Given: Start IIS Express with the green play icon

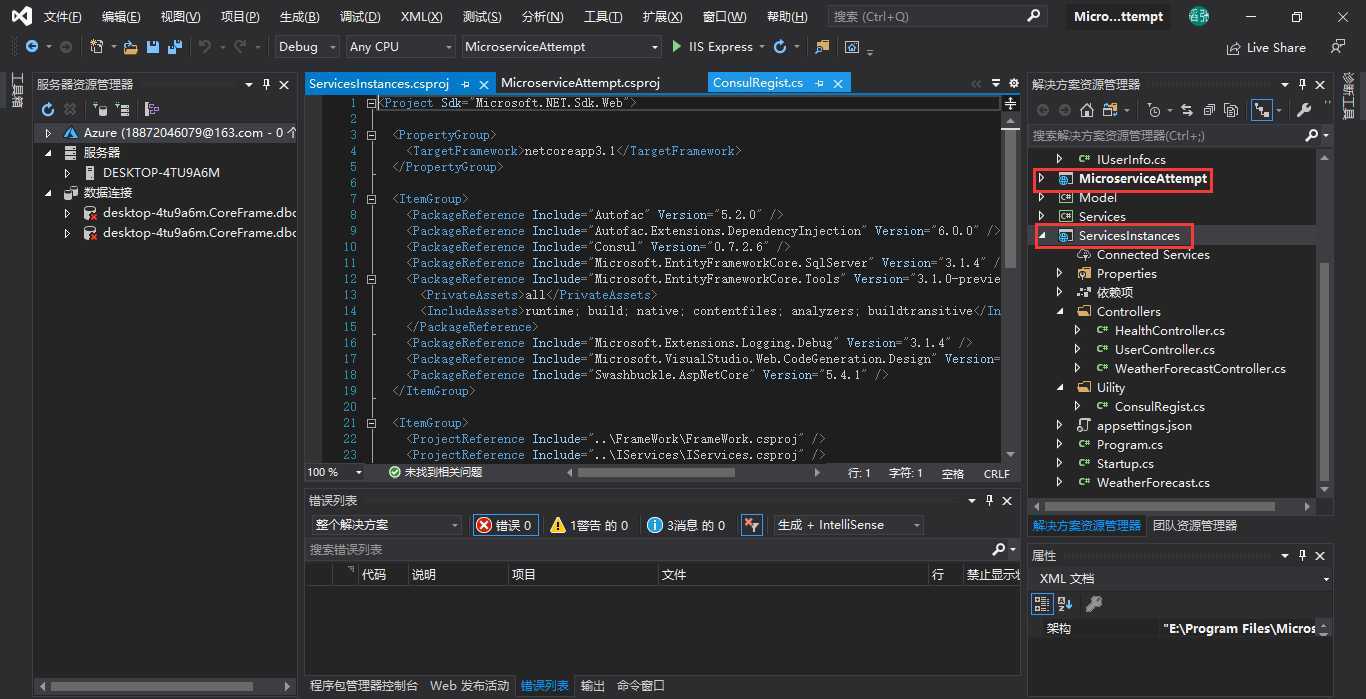Looking at the screenshot, I should click(x=677, y=47).
